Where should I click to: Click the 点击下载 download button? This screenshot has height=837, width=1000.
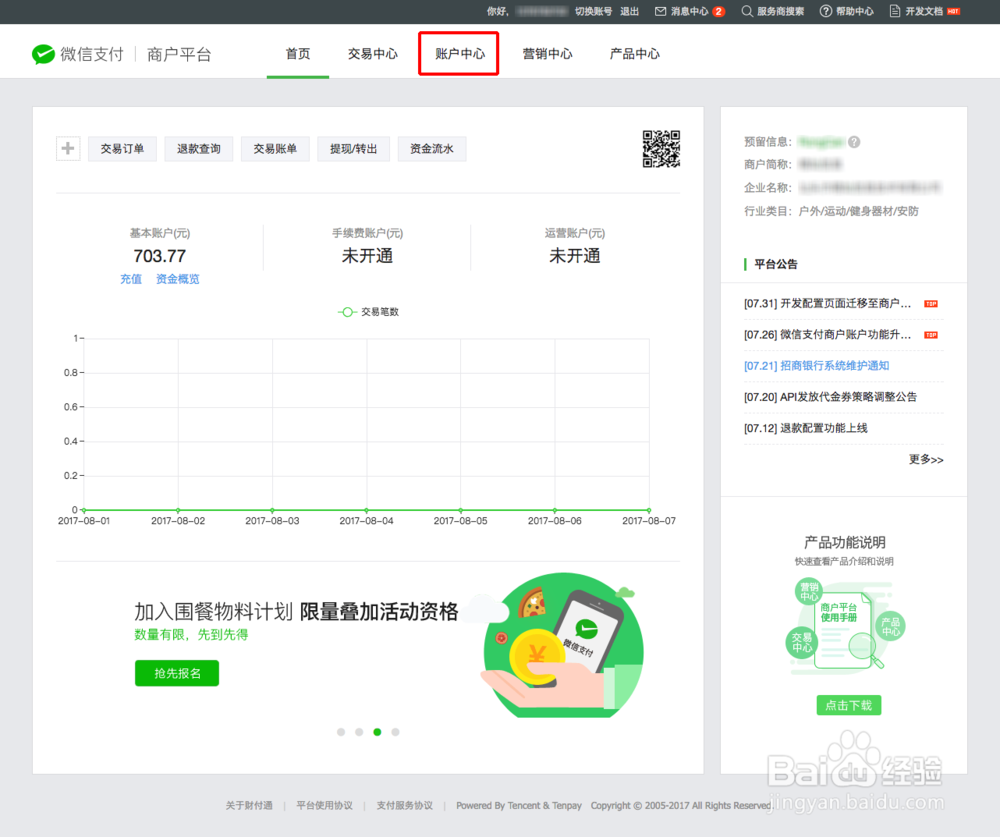coord(848,705)
